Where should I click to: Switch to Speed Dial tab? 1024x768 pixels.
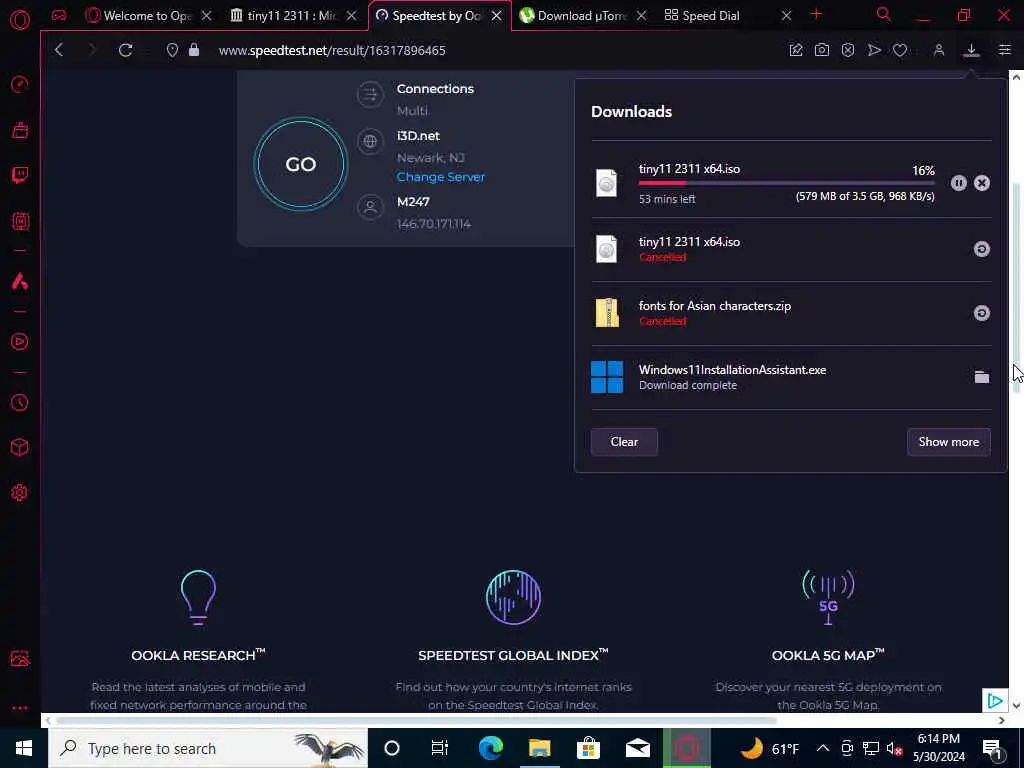pos(712,16)
